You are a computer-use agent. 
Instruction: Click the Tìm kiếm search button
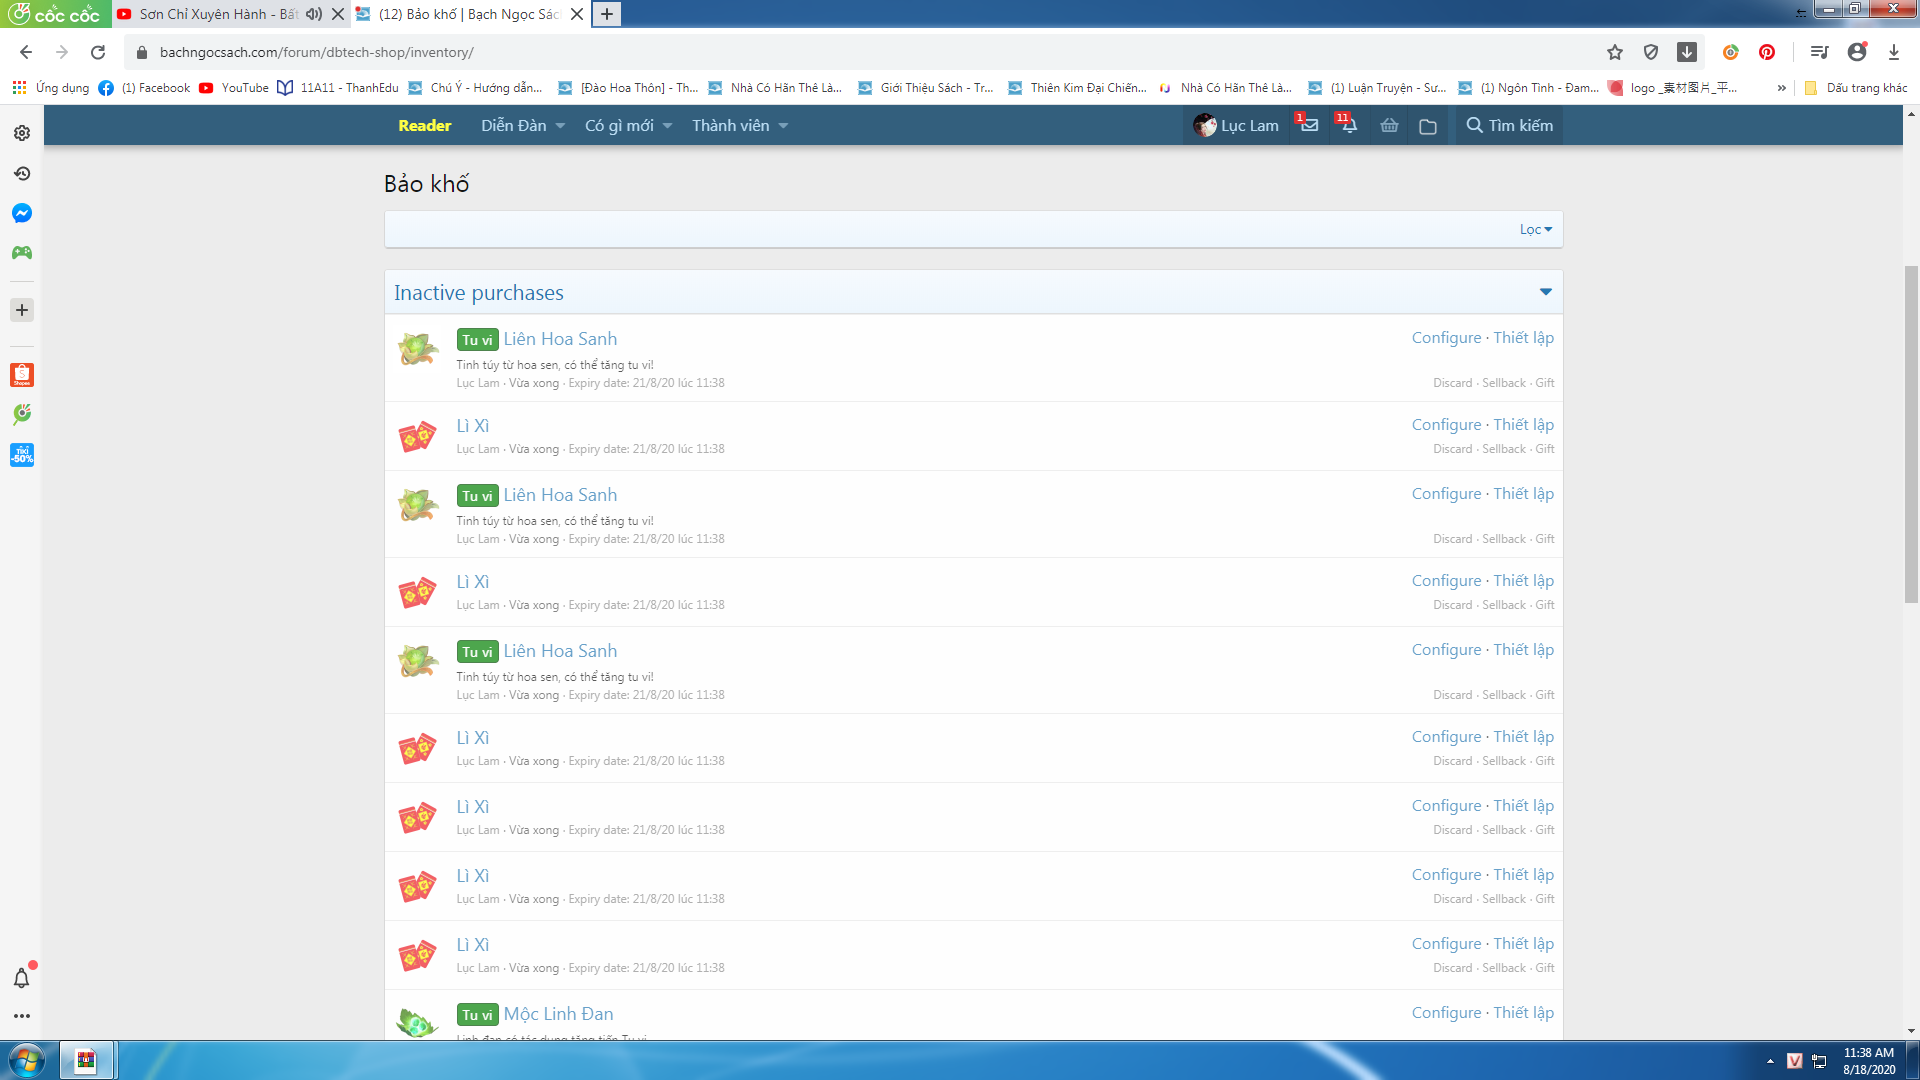point(1509,126)
